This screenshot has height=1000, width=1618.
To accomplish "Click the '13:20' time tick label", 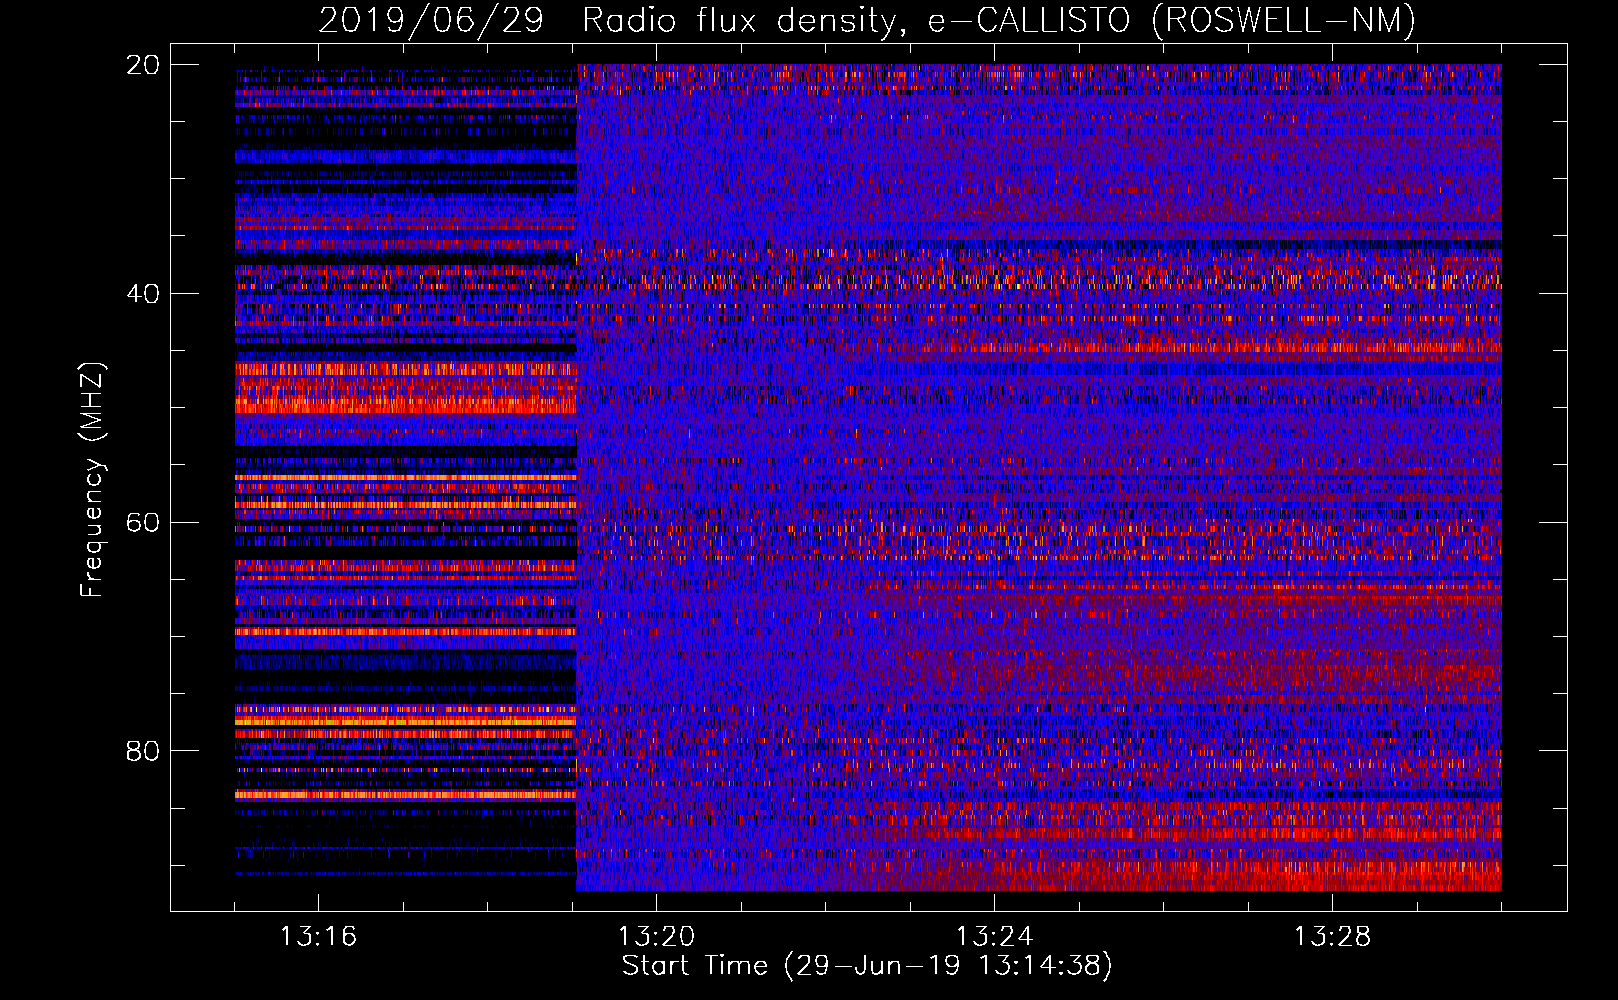I will (656, 937).
